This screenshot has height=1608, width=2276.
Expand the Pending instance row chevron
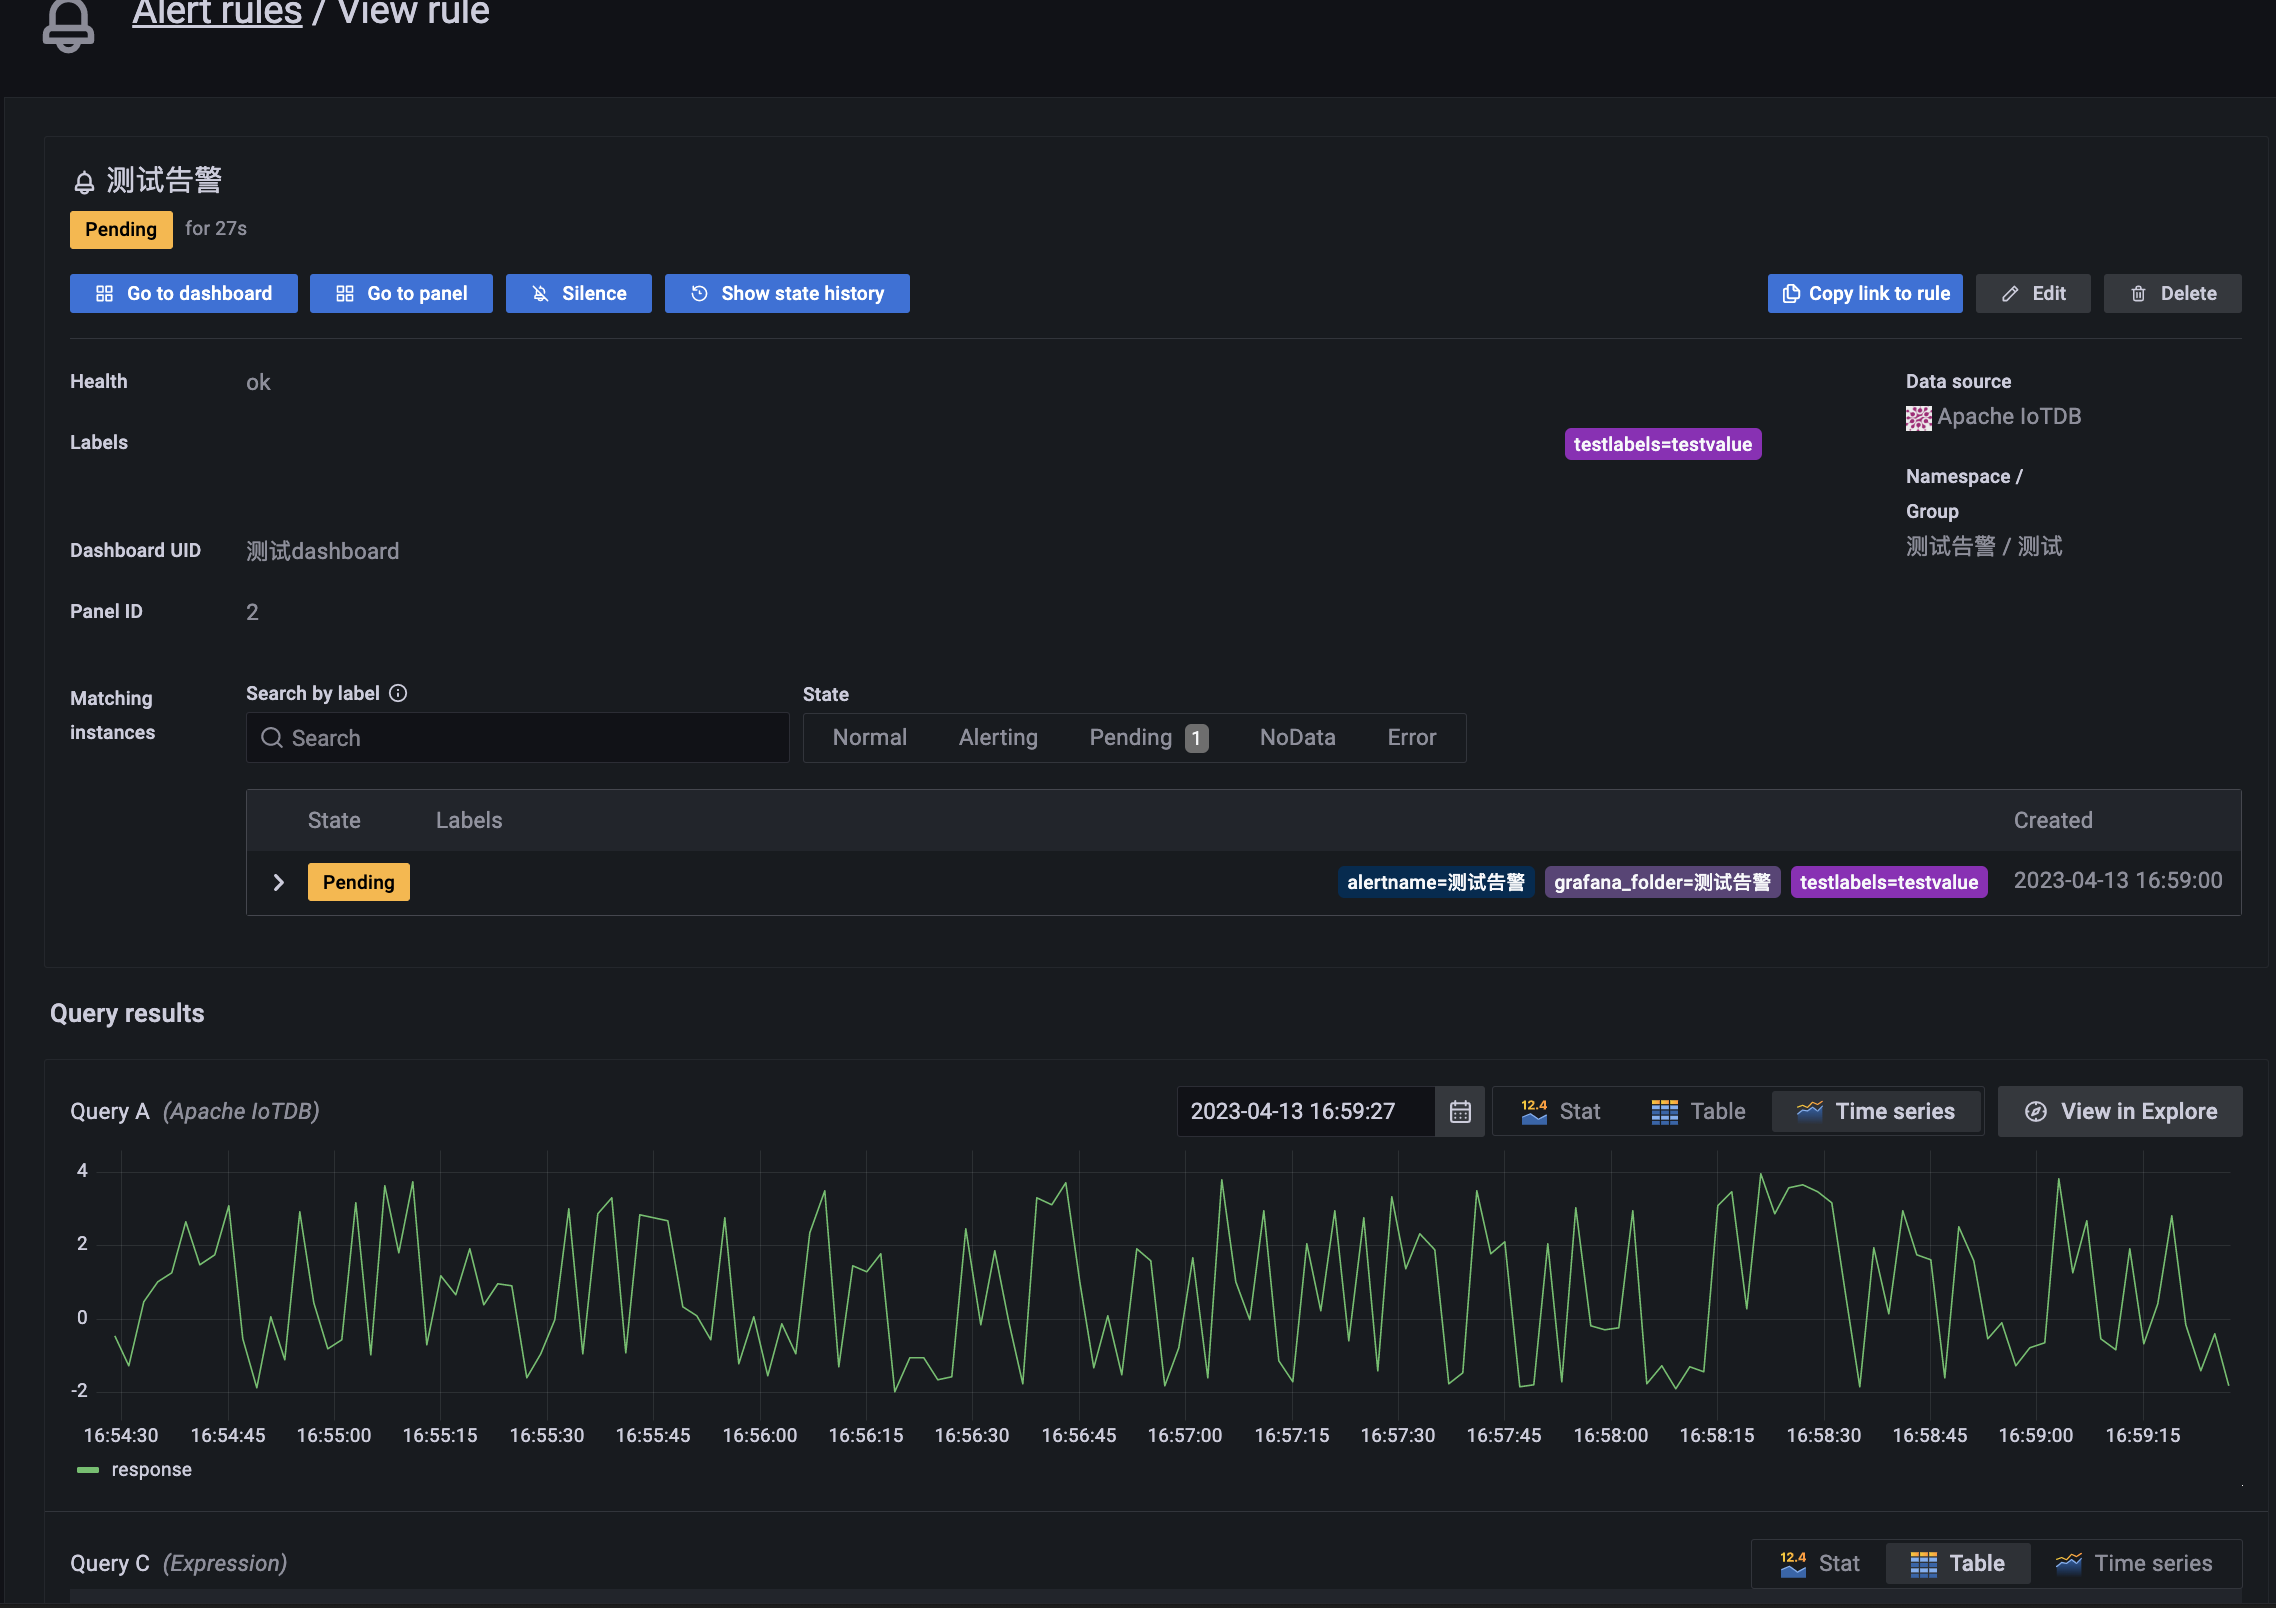pos(279,882)
